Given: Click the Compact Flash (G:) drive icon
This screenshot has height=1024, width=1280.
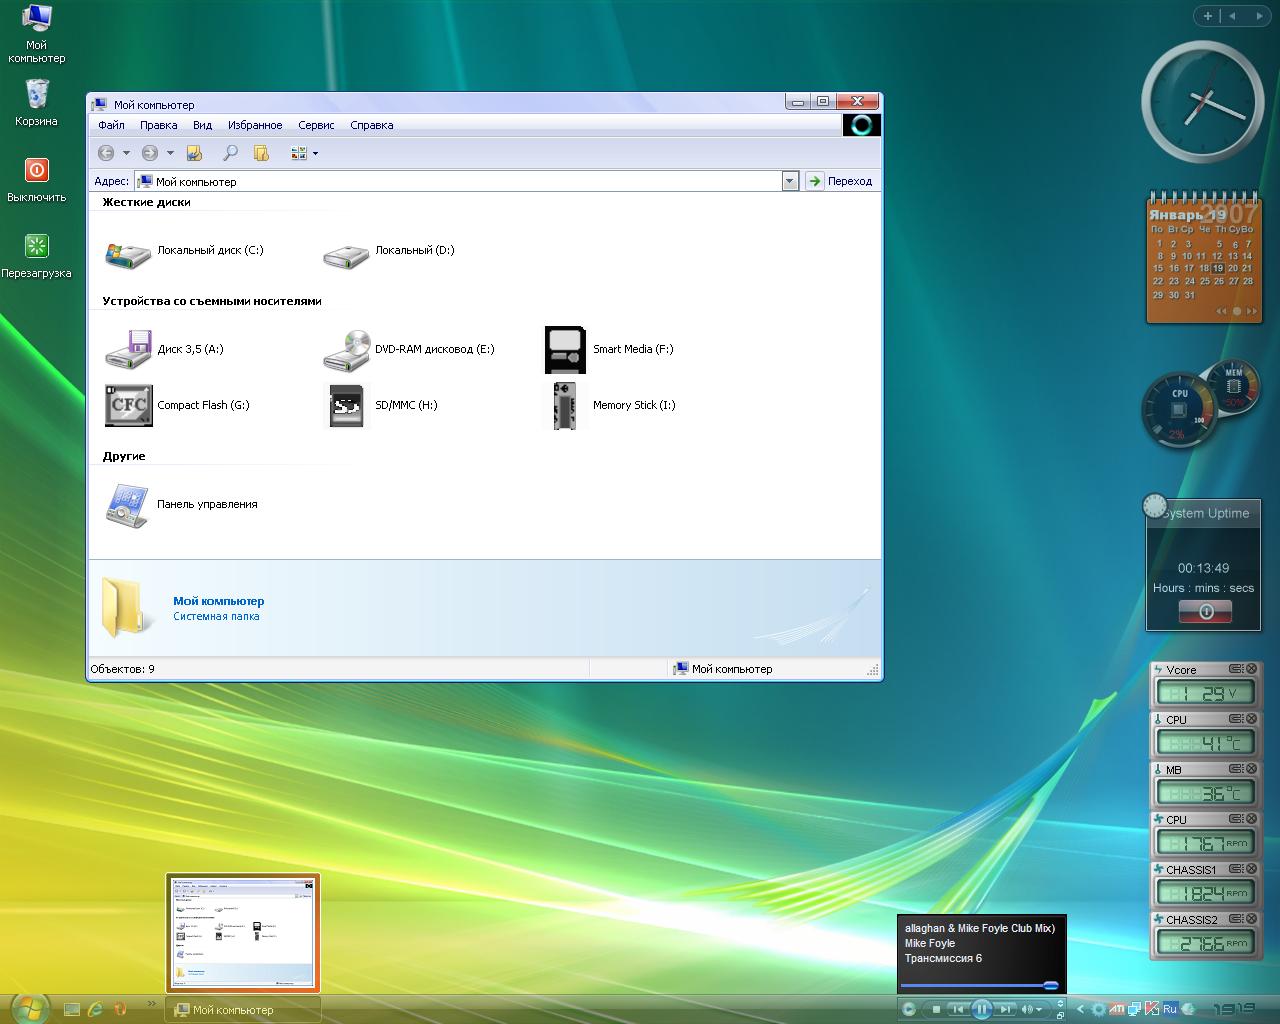Looking at the screenshot, I should [128, 406].
